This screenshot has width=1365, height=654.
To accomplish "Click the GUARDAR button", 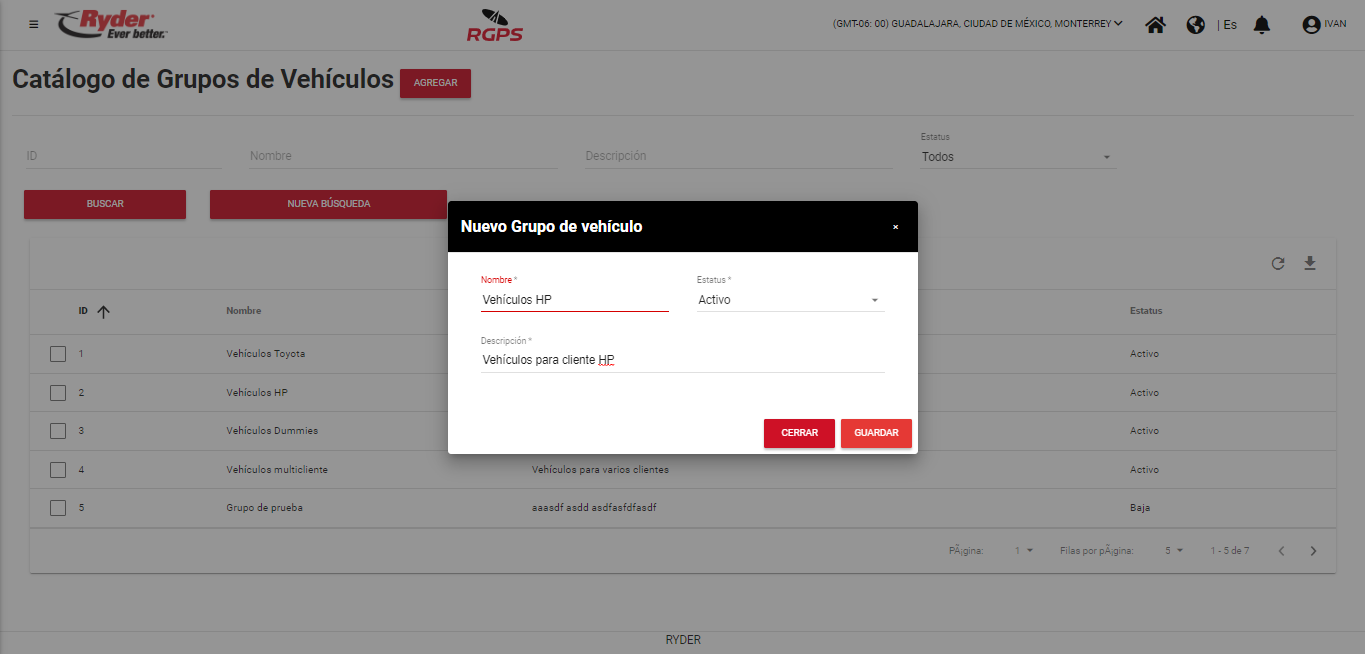I will click(876, 433).
